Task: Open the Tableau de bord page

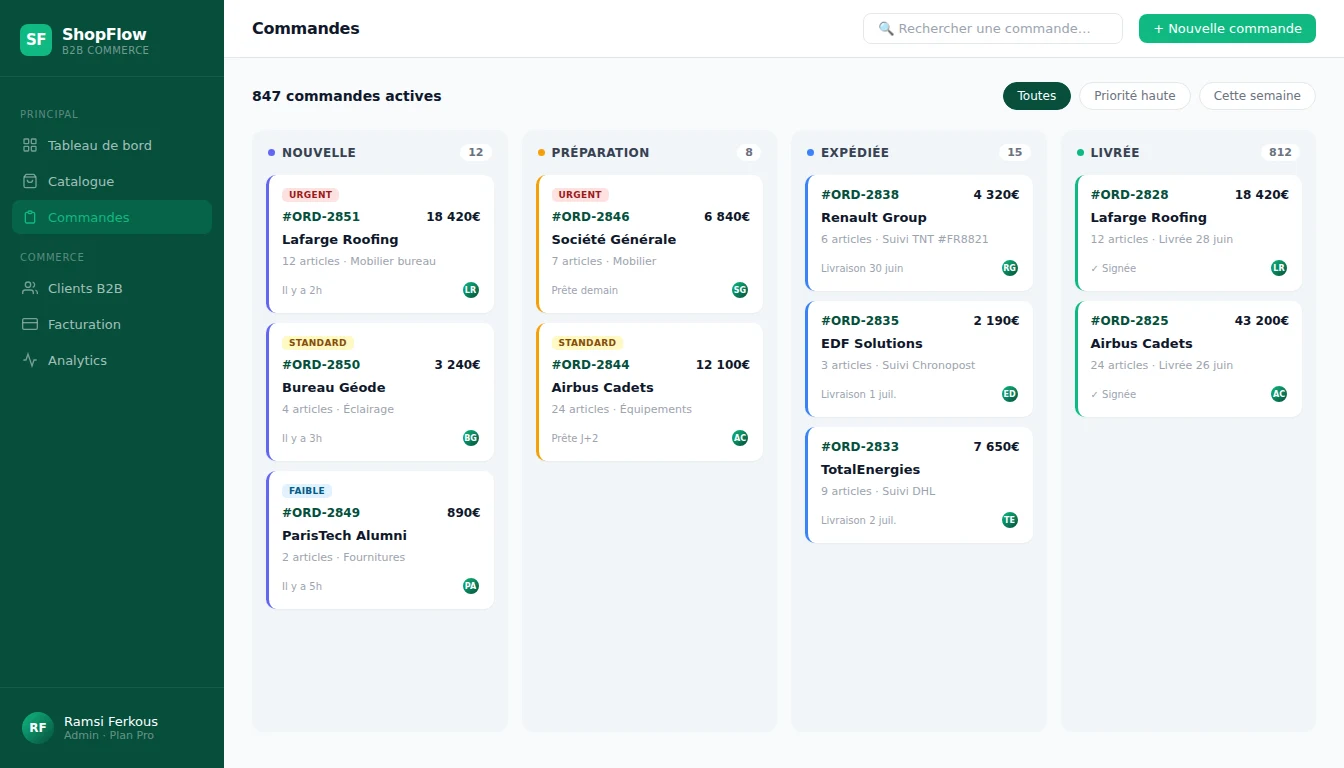Action: pyautogui.click(x=112, y=145)
